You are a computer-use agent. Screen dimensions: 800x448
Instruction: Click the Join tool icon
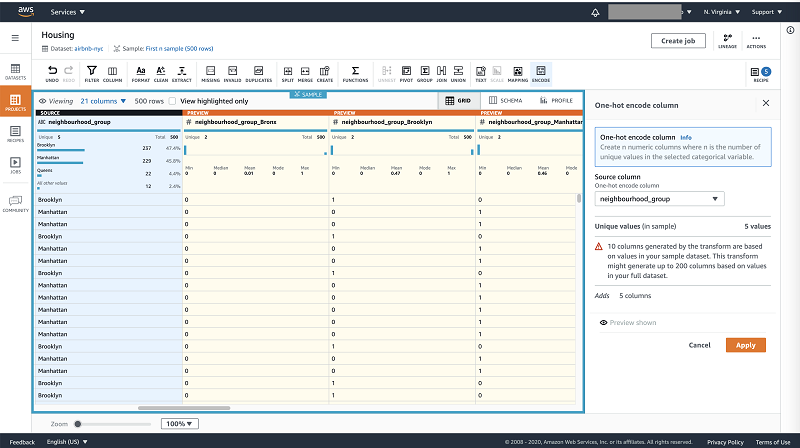pyautogui.click(x=443, y=73)
